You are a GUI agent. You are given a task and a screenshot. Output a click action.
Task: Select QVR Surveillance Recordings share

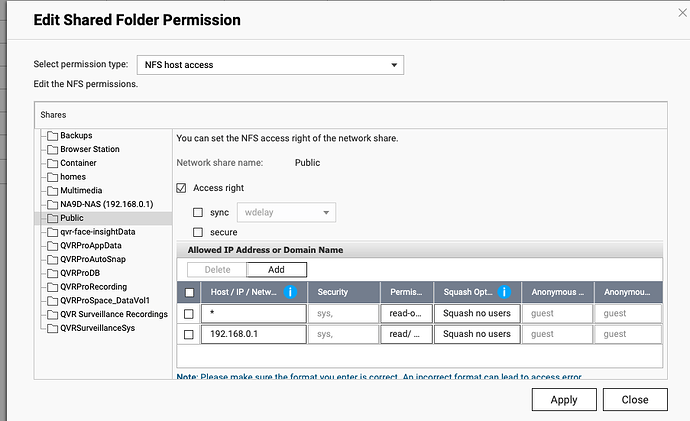[x=113, y=313]
